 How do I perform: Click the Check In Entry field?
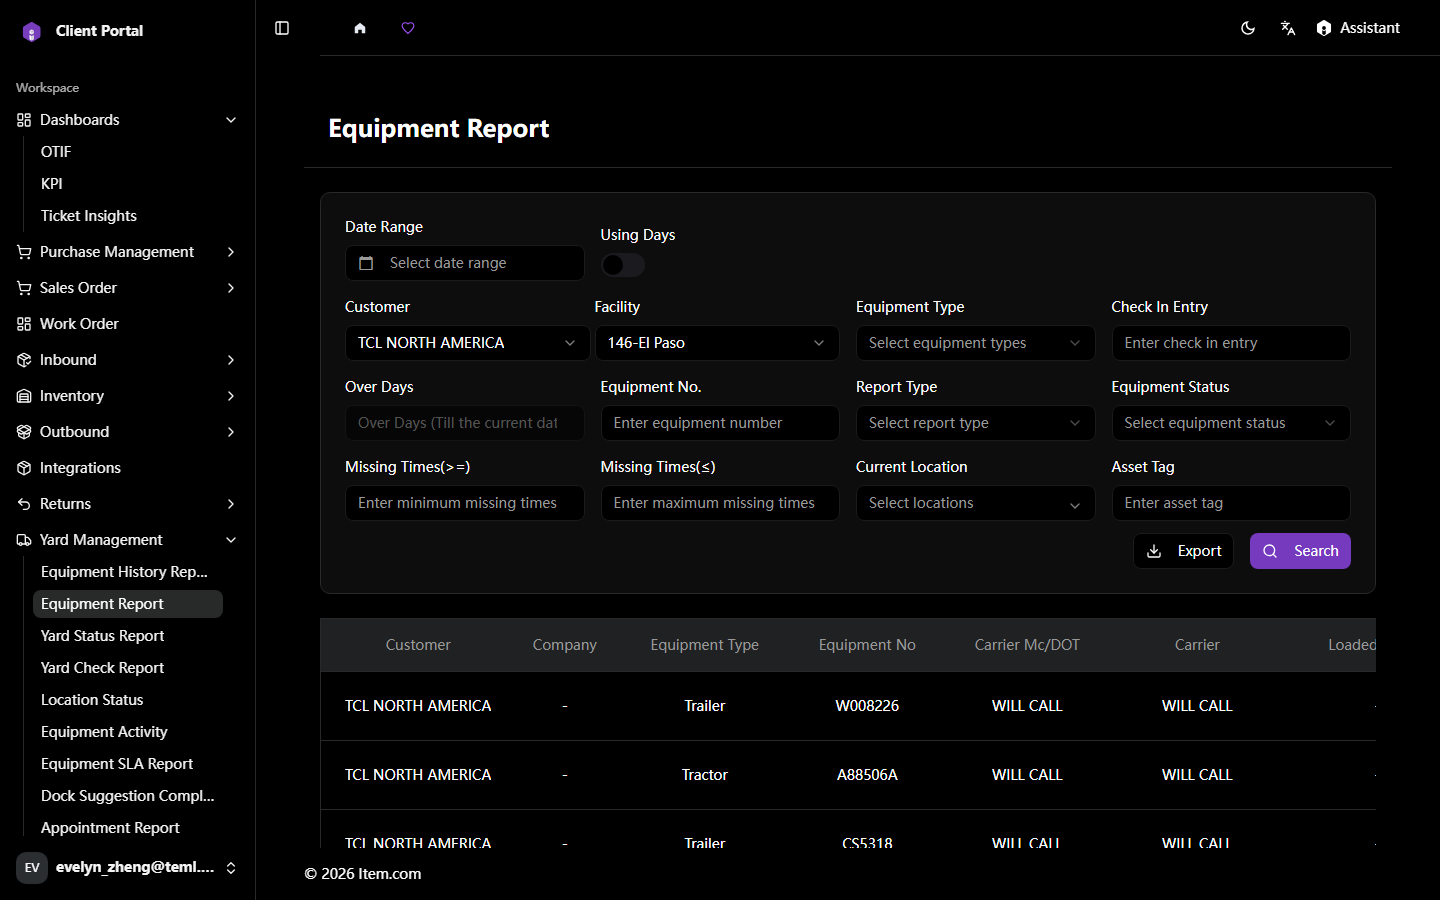[x=1231, y=343]
